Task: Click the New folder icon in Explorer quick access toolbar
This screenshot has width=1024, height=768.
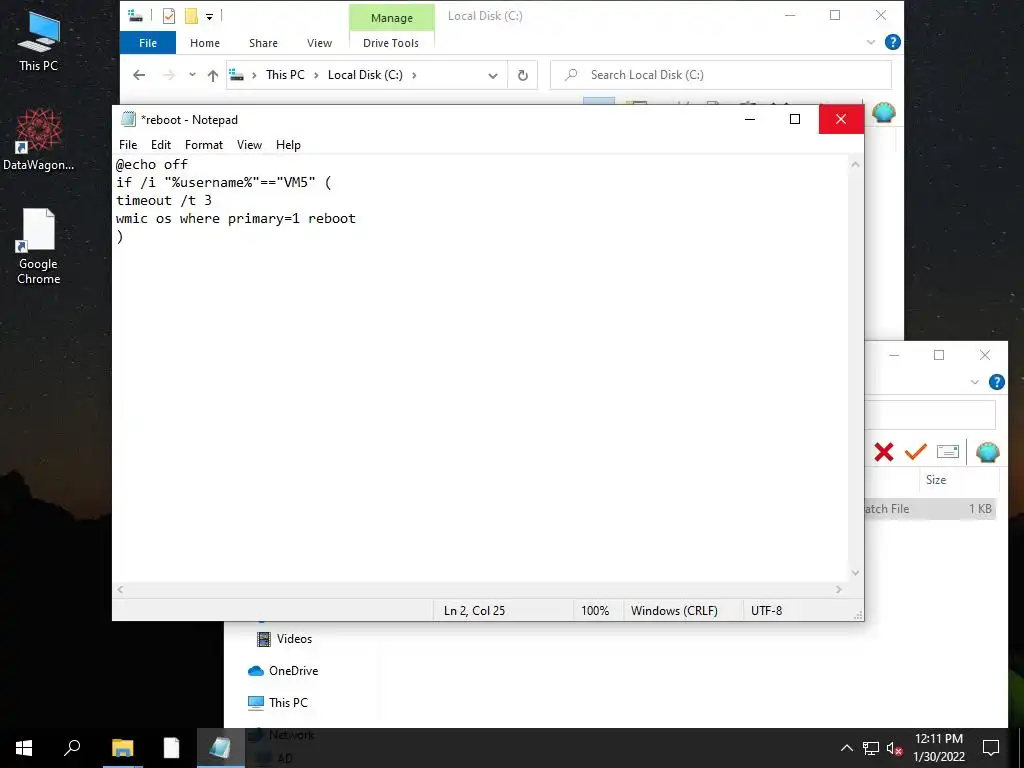Action: 191,16
